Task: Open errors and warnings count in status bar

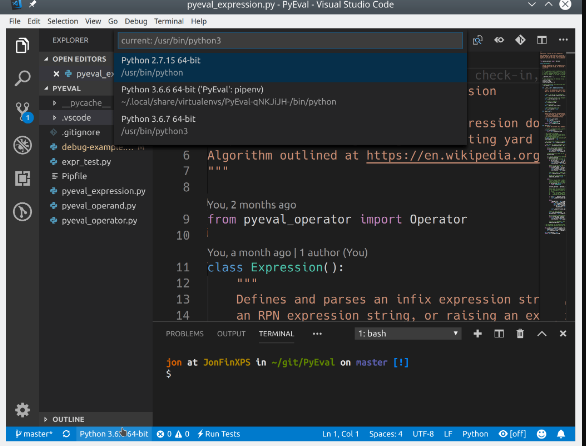Action: [173, 434]
